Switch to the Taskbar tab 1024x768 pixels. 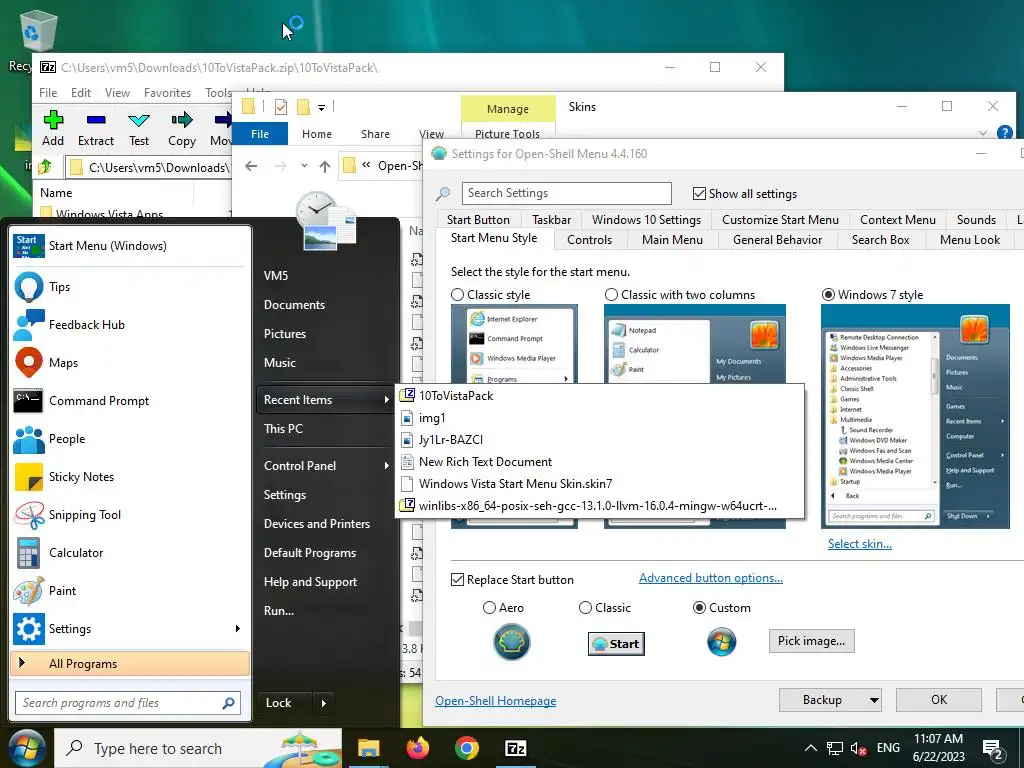click(x=551, y=219)
